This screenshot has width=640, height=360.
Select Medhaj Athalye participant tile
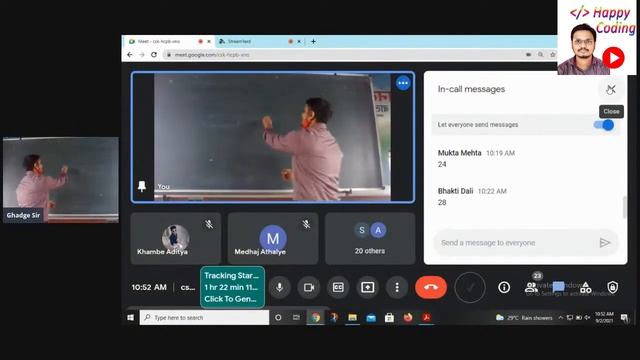pos(273,238)
